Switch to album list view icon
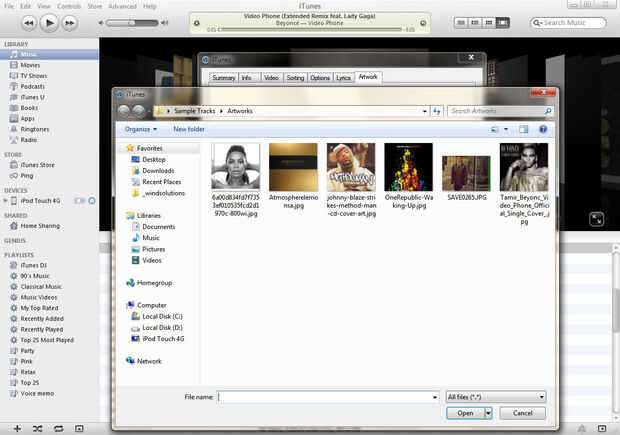Screen dimensions: 620x435 (x=475, y=23)
